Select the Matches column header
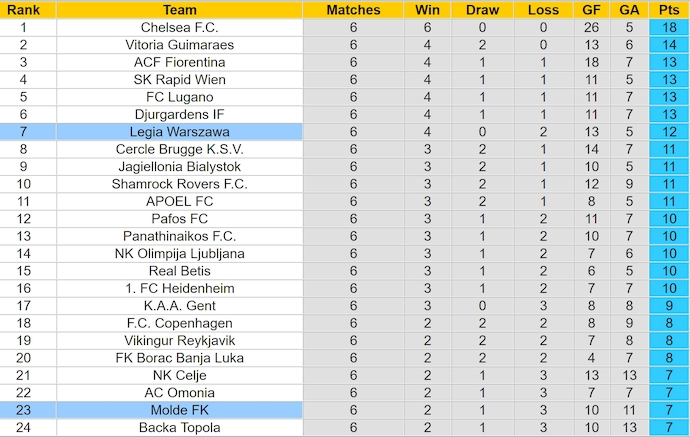The height and width of the screenshot is (437, 690). point(353,10)
